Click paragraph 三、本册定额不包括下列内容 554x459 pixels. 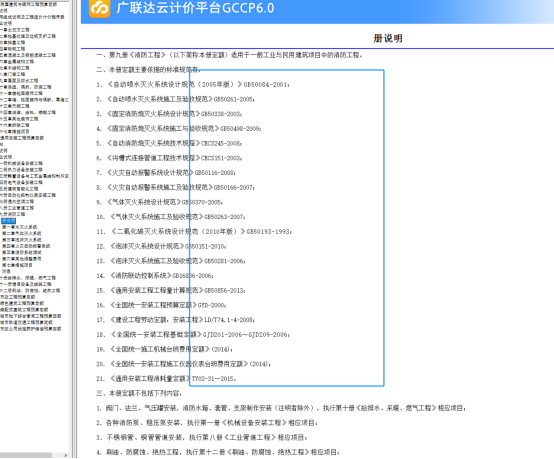point(139,393)
